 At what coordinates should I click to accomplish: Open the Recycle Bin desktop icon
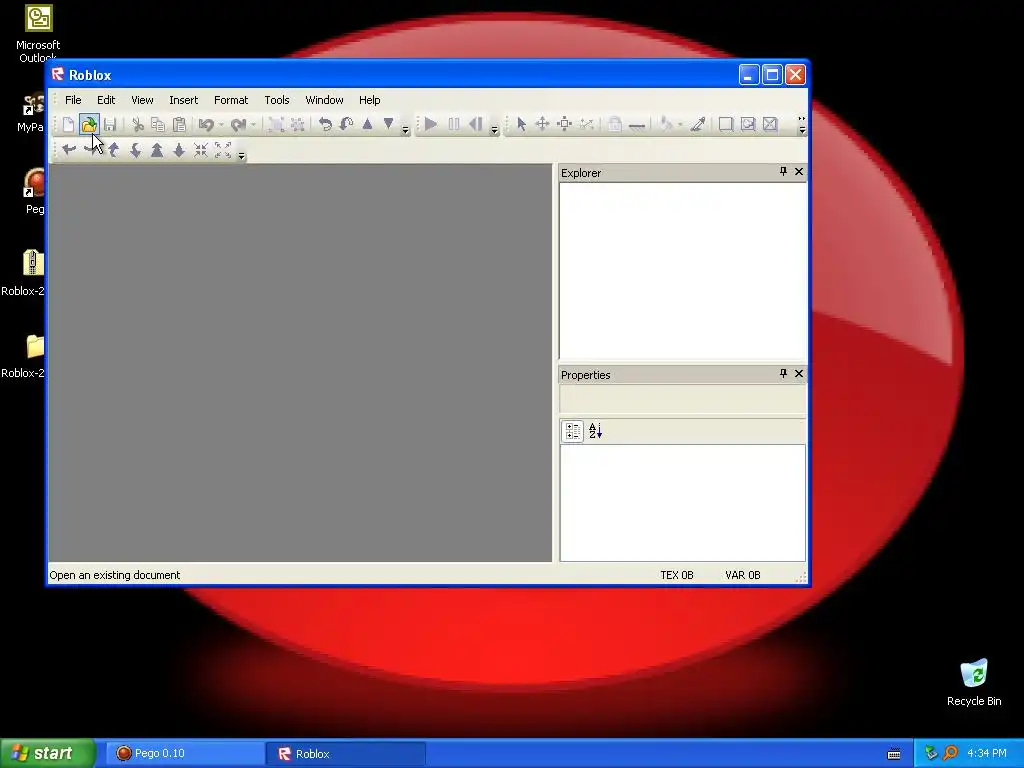point(974,683)
